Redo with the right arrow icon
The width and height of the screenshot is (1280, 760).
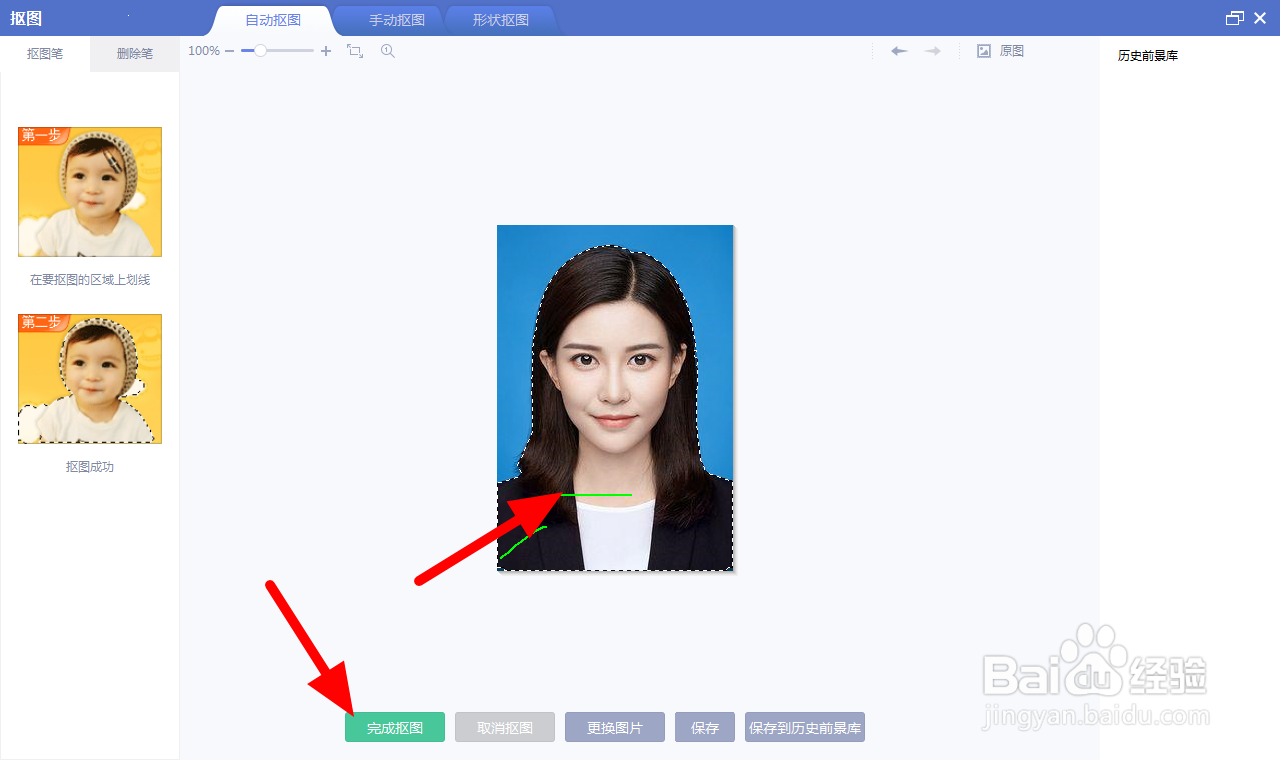click(933, 51)
